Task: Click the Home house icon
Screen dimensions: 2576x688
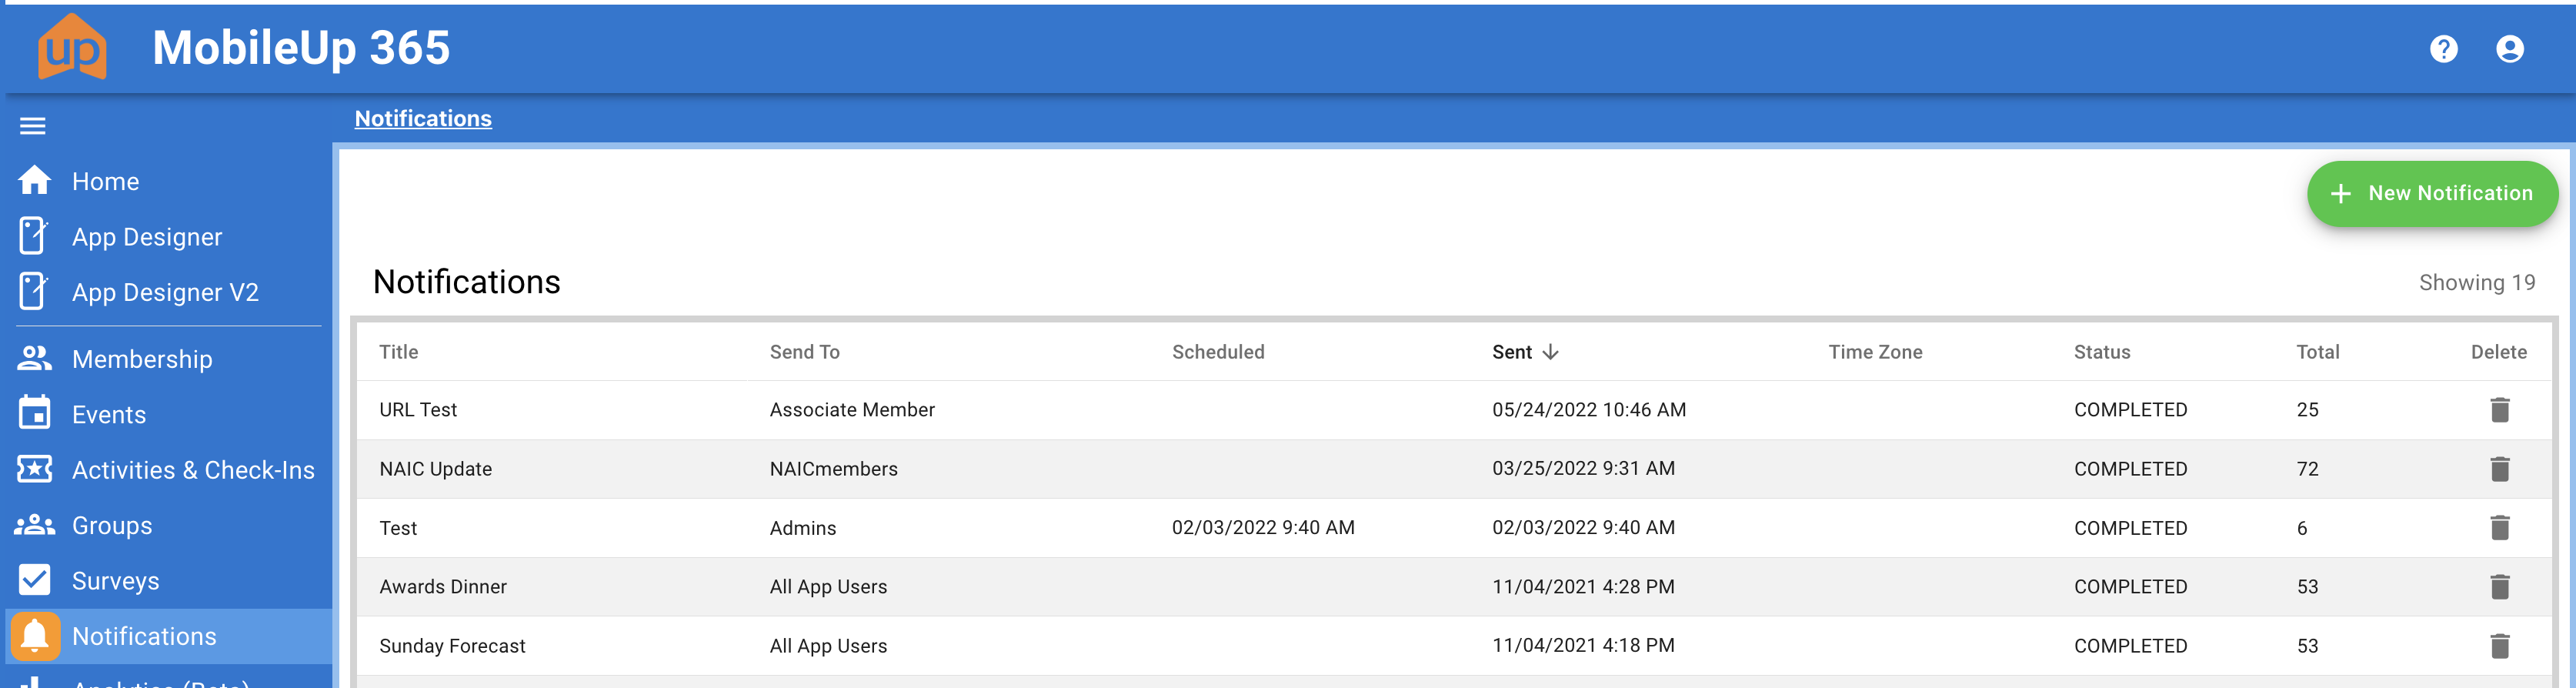Action: click(35, 180)
